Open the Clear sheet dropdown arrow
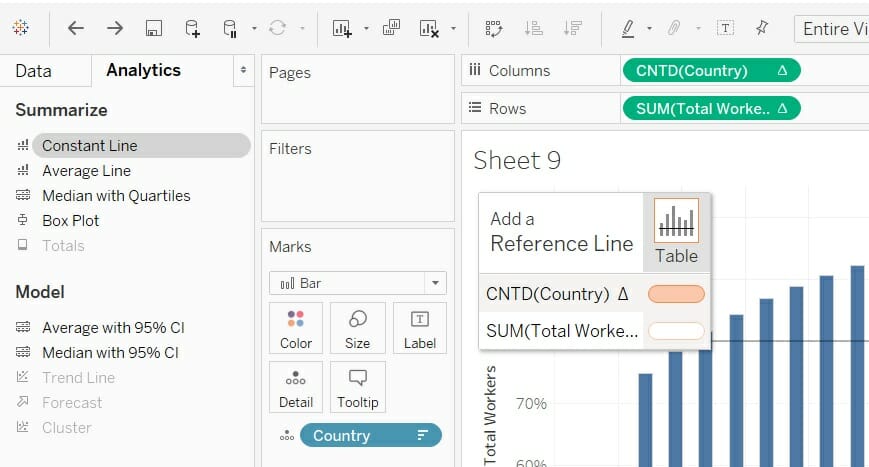This screenshot has width=869, height=467. [453, 28]
